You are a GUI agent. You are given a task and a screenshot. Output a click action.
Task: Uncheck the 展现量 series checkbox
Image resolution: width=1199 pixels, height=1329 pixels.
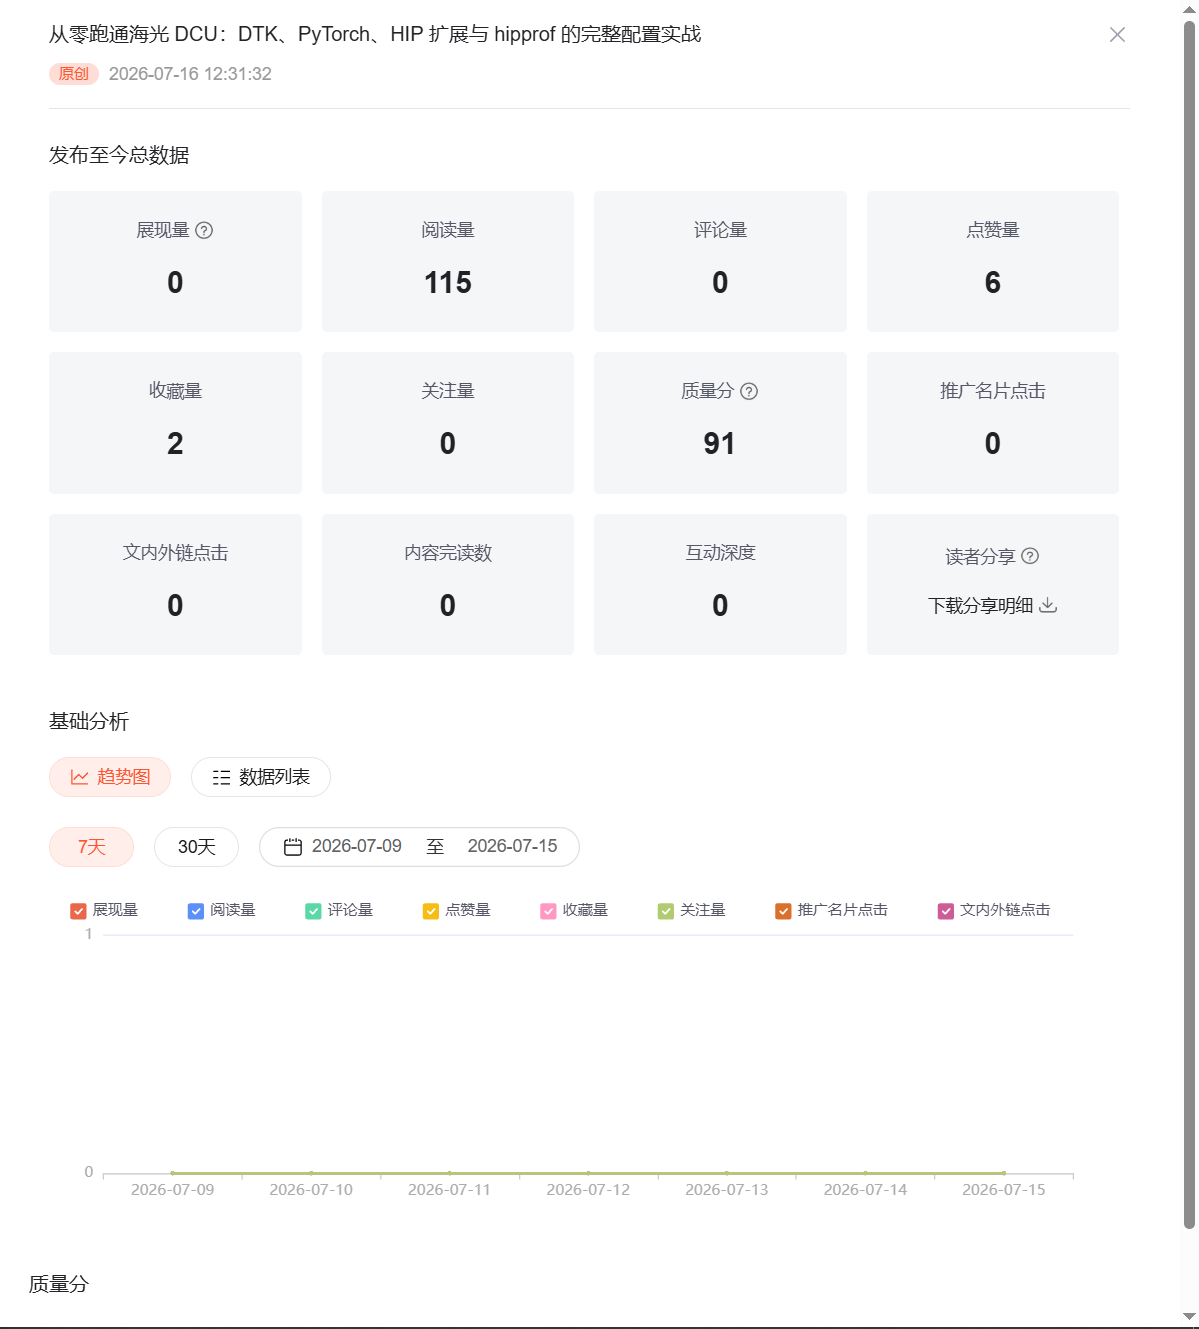[78, 911]
